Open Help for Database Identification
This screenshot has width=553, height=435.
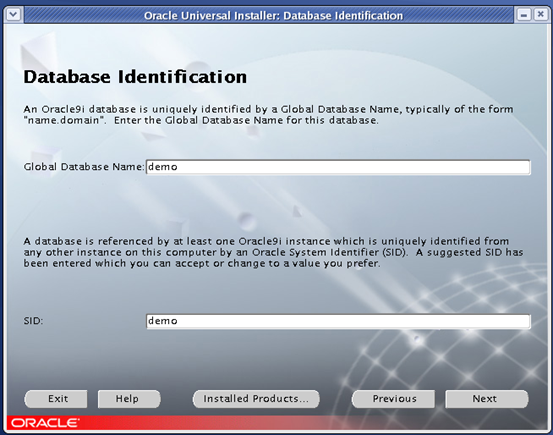pyautogui.click(x=129, y=399)
